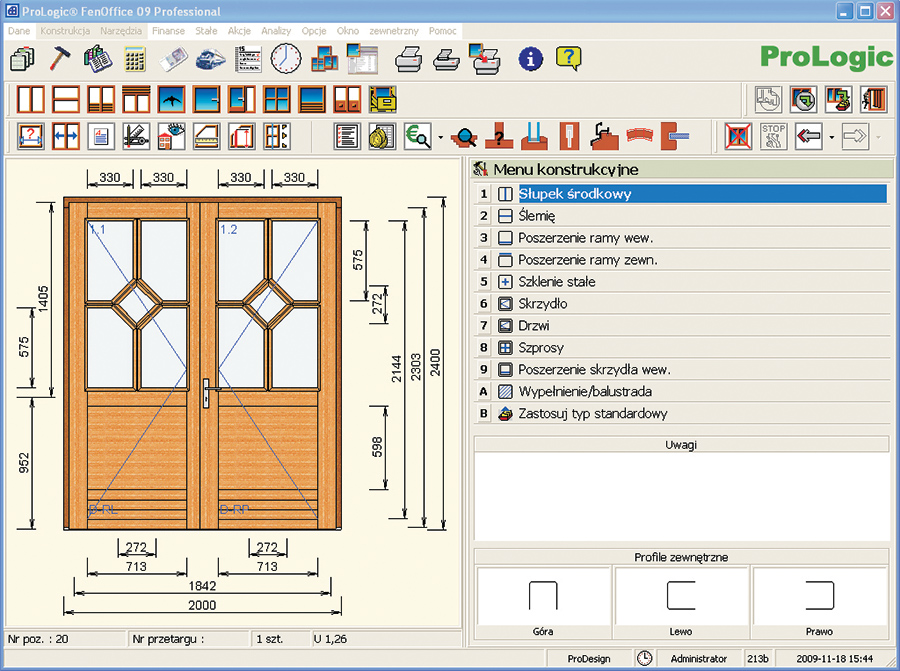Open the Analizy menu
The width and height of the screenshot is (900, 671).
[x=276, y=31]
